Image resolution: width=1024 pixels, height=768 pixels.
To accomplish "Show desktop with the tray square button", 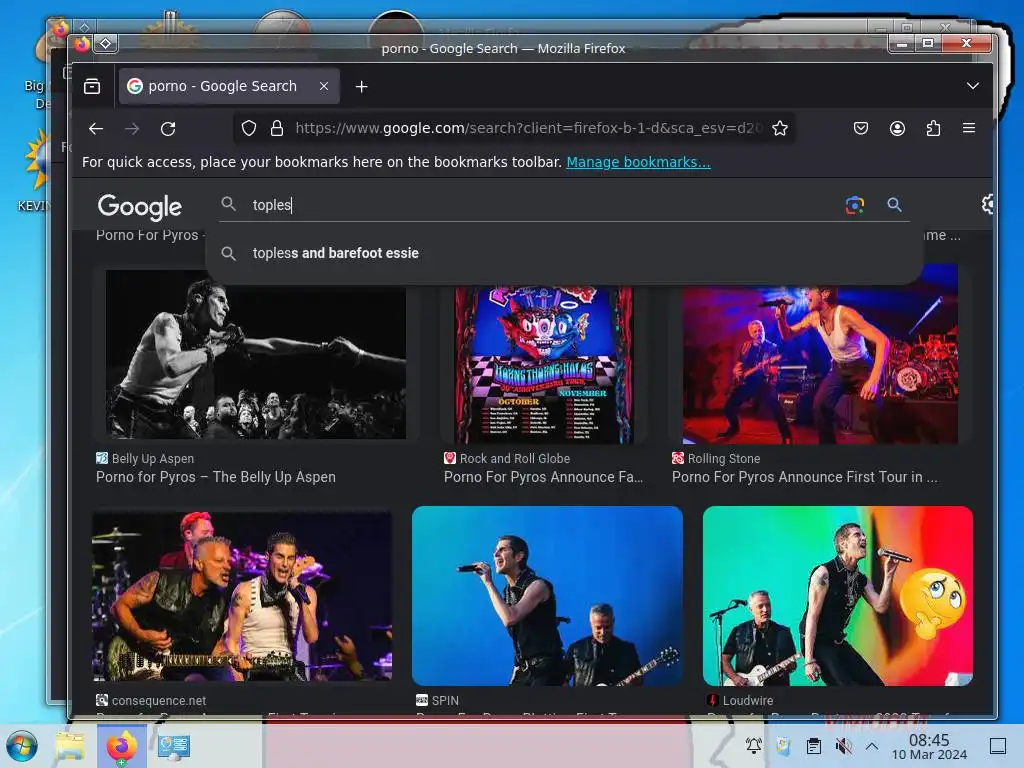I will (998, 745).
